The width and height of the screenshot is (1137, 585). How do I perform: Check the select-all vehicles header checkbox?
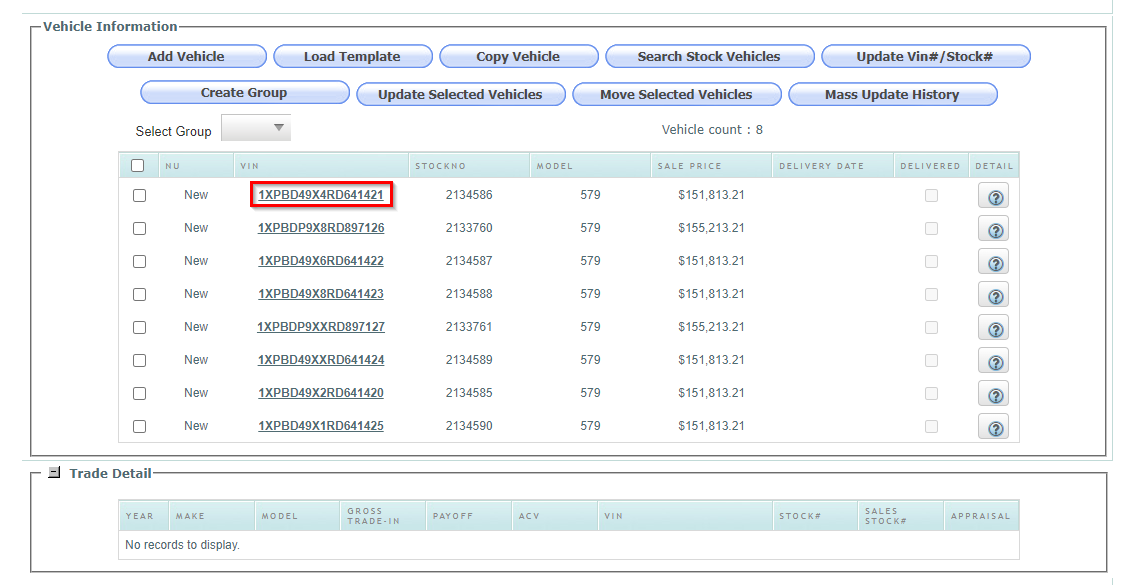[138, 165]
